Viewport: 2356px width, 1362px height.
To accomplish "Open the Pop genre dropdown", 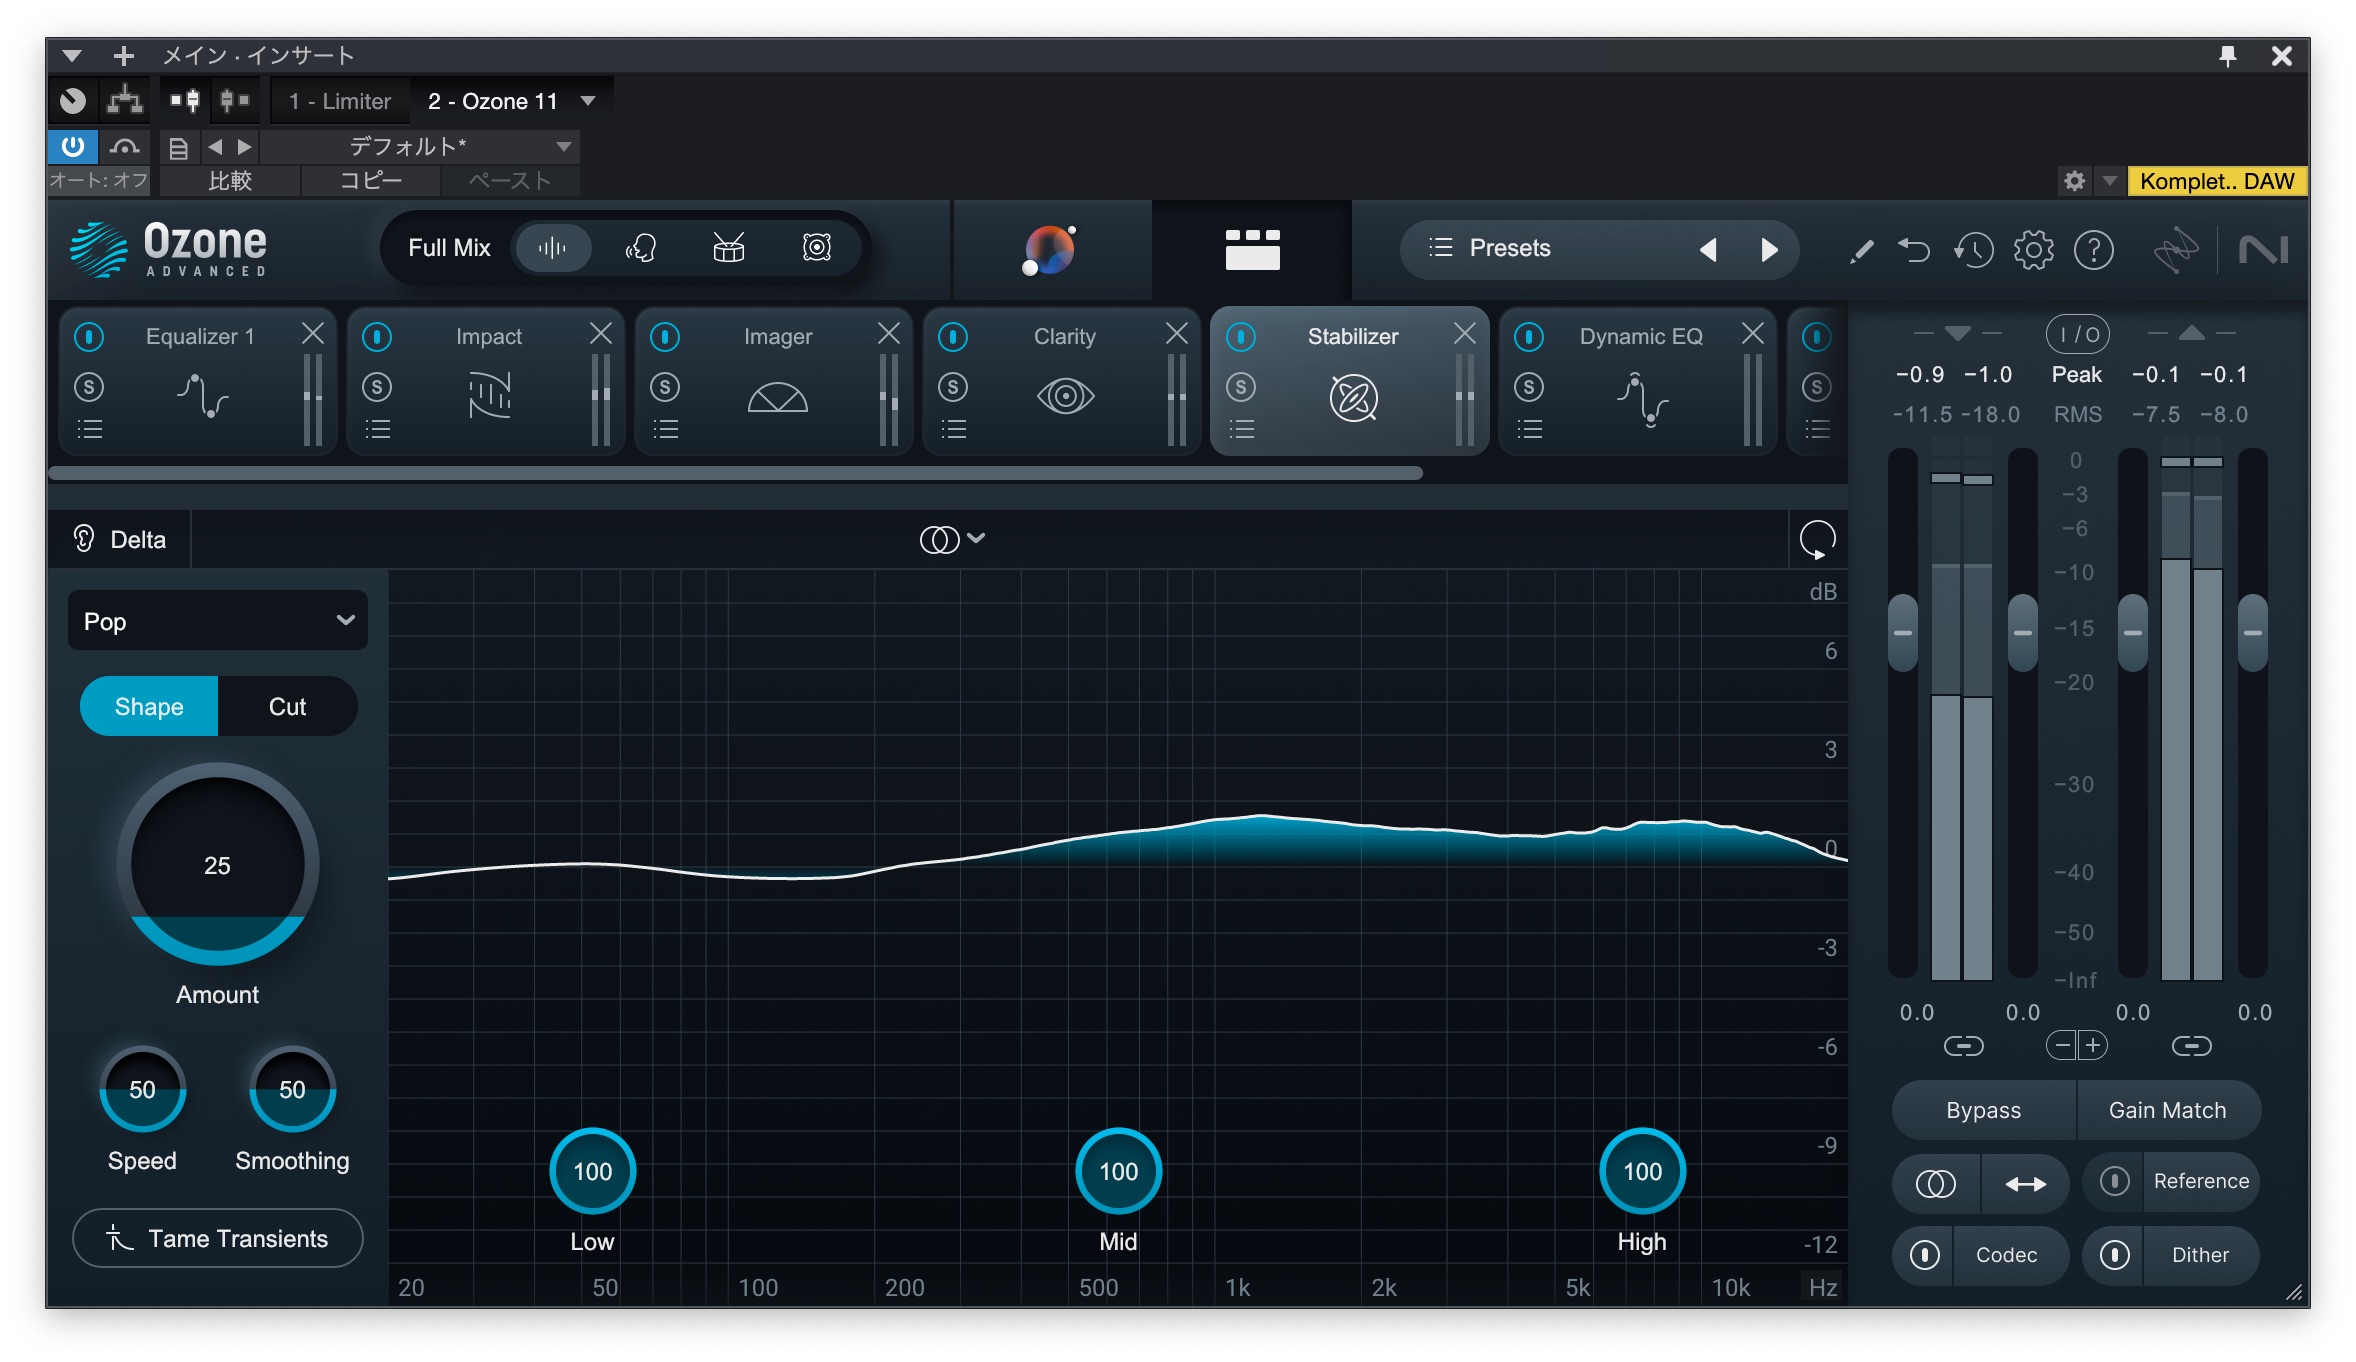I will pyautogui.click(x=218, y=621).
